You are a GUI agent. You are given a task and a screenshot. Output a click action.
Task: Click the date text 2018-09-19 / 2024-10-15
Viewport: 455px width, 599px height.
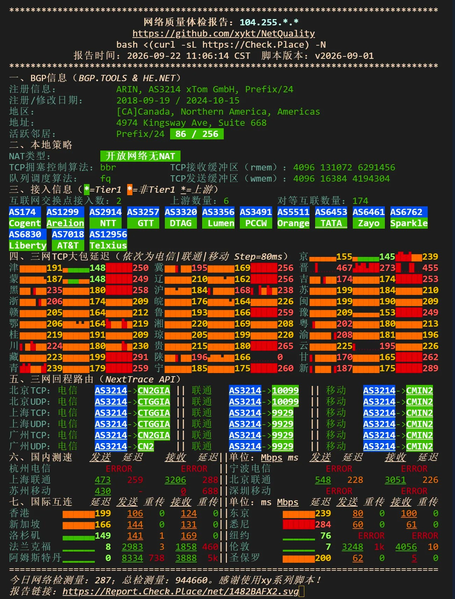[178, 100]
